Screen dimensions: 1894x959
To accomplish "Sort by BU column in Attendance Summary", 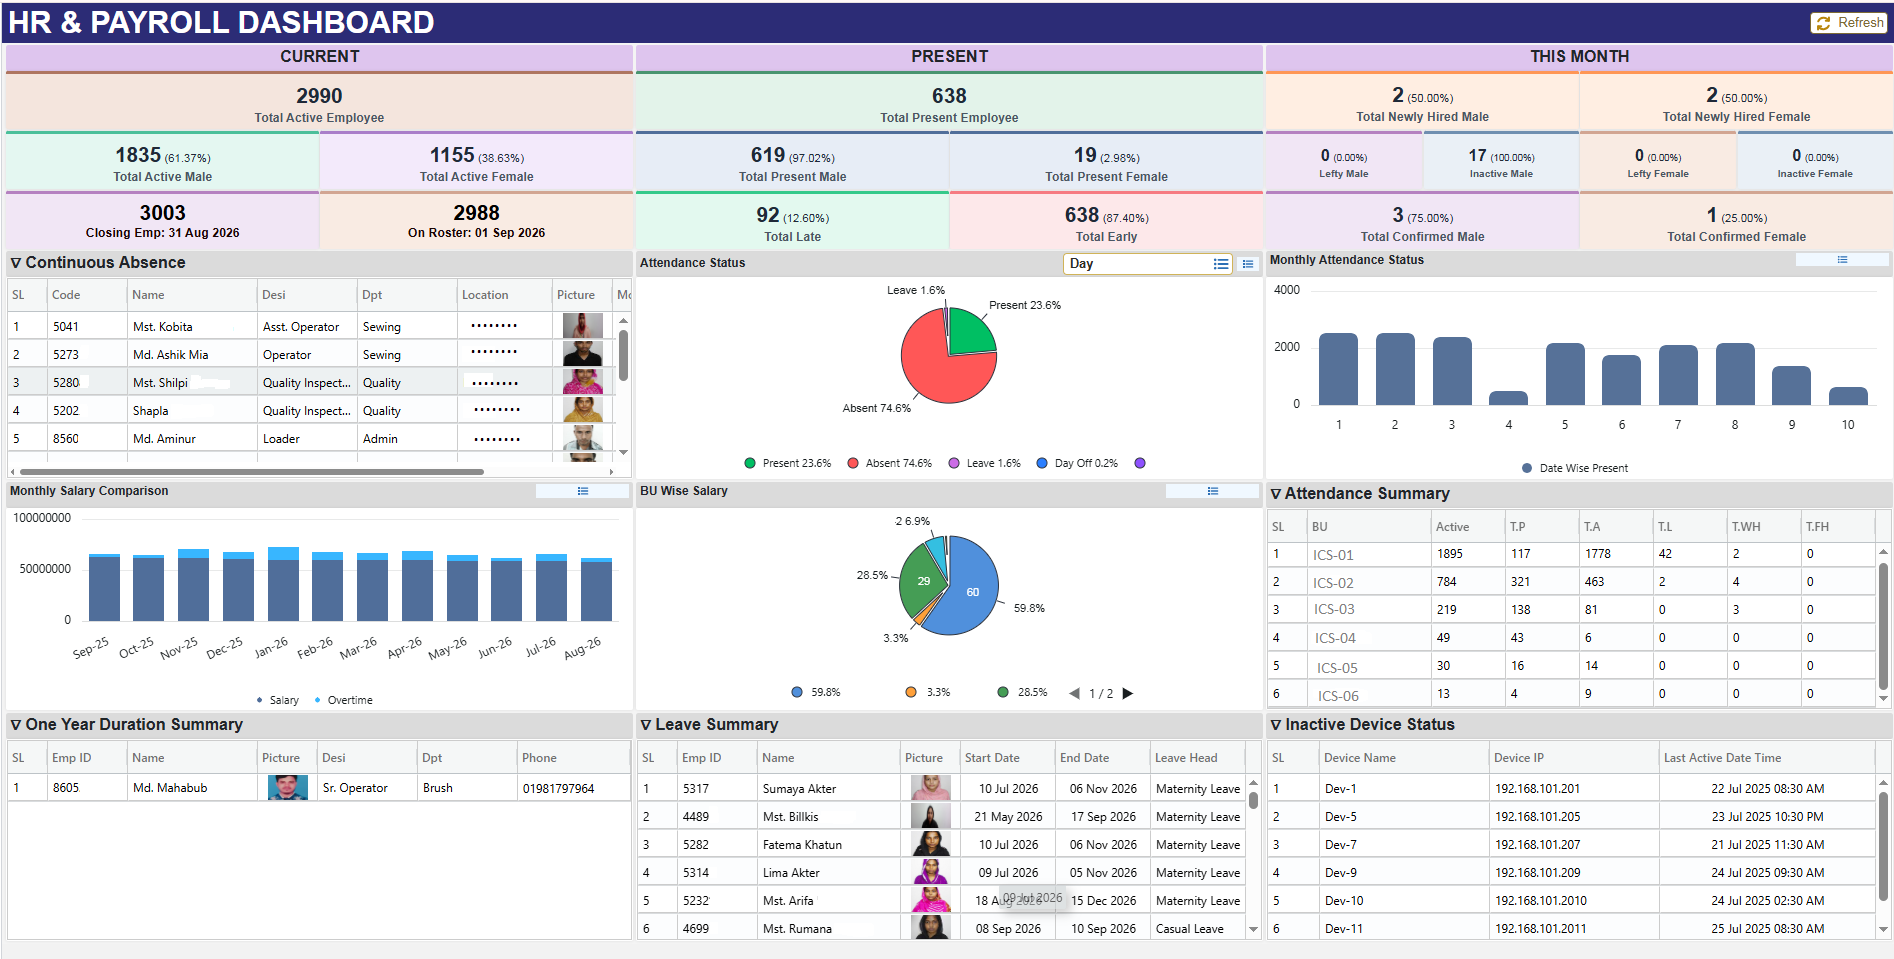I will pyautogui.click(x=1368, y=527).
